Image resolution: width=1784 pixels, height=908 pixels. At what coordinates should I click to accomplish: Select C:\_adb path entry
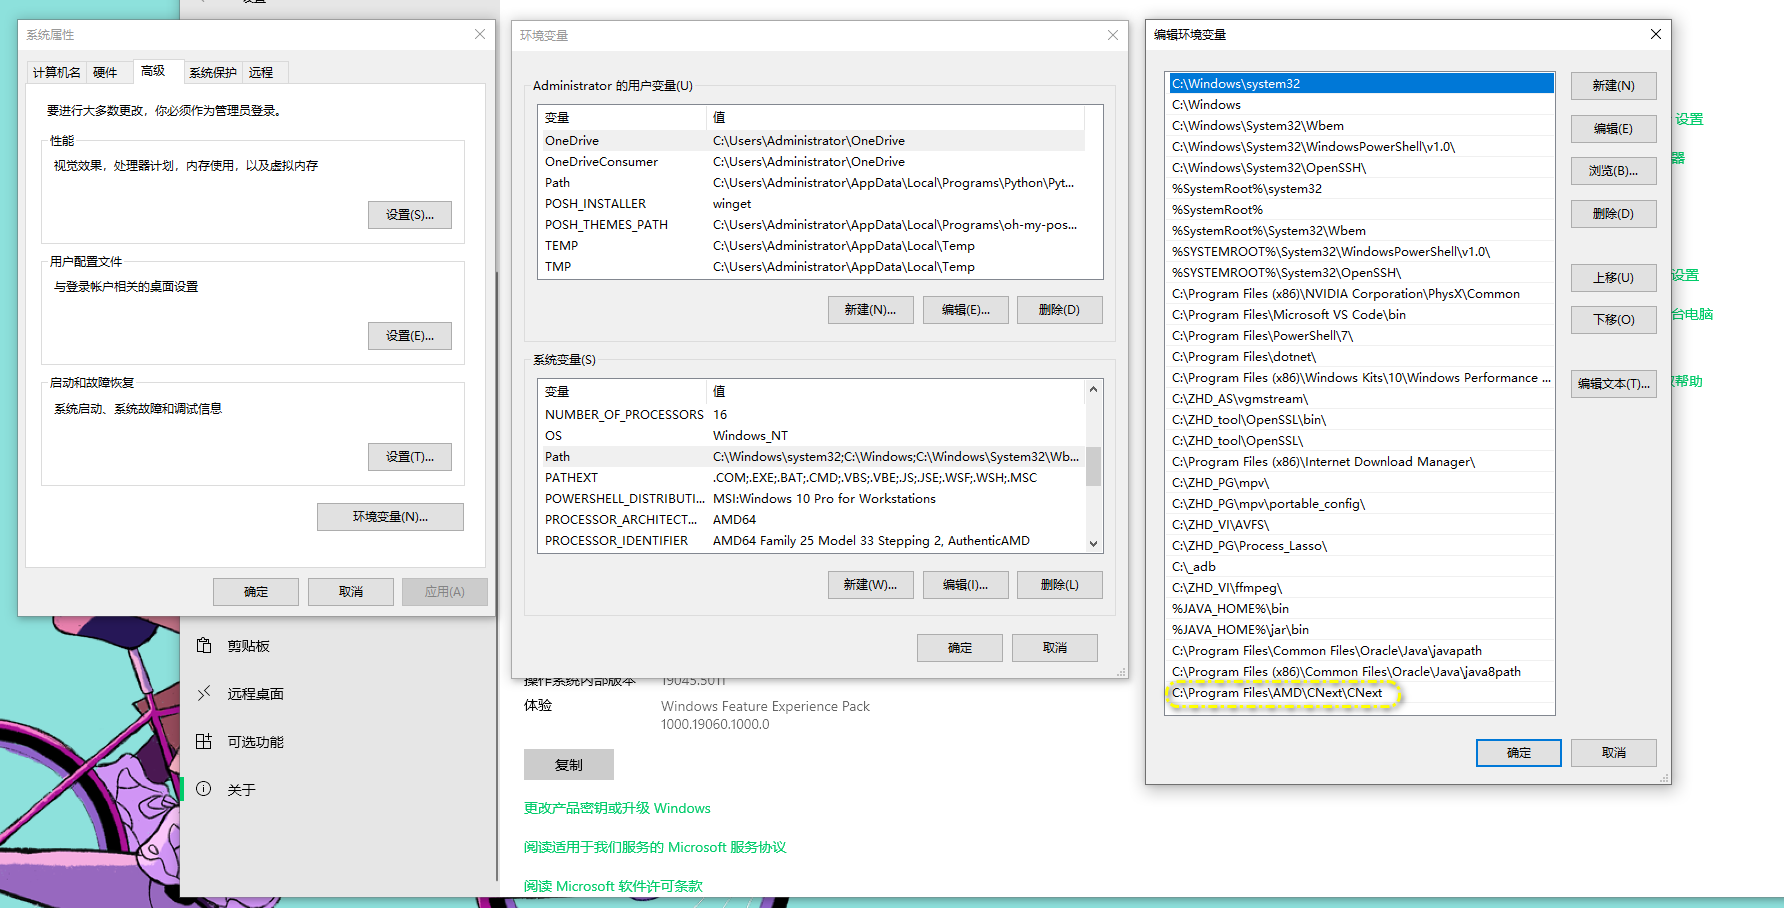point(1361,567)
